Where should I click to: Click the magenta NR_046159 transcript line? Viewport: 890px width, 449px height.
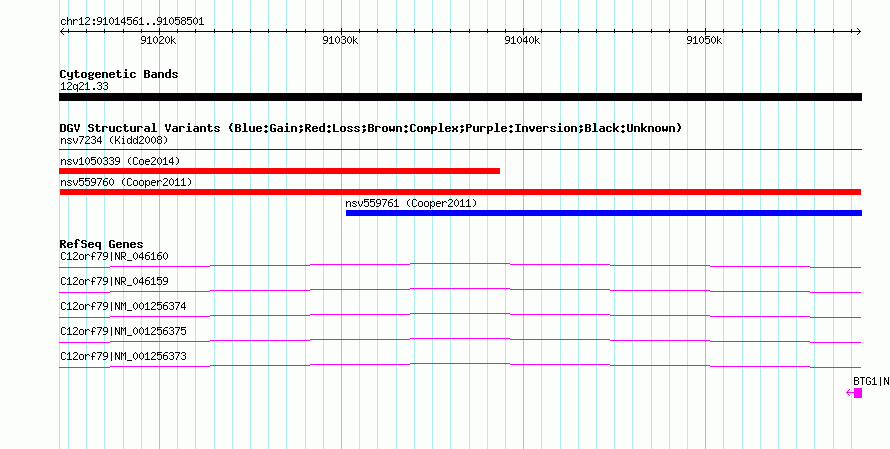click(x=460, y=290)
